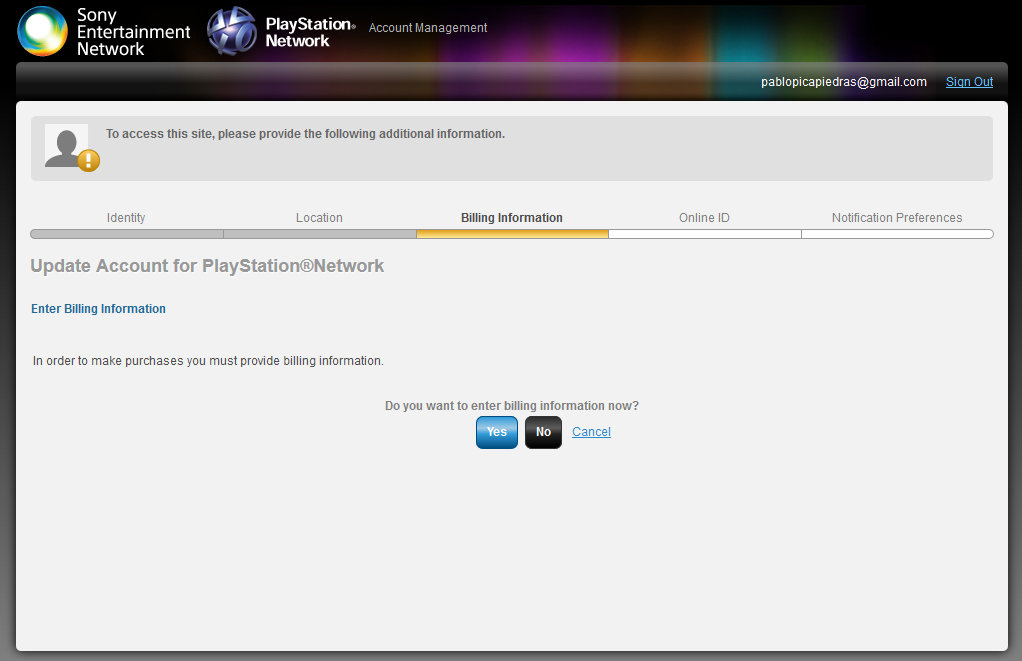Click the Cancel link

pyautogui.click(x=591, y=431)
